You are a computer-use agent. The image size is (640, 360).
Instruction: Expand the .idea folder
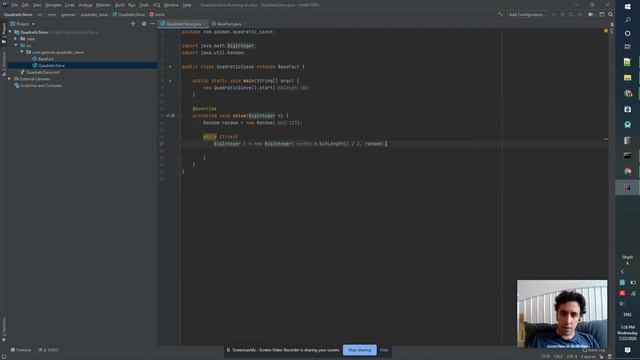click(x=16, y=39)
